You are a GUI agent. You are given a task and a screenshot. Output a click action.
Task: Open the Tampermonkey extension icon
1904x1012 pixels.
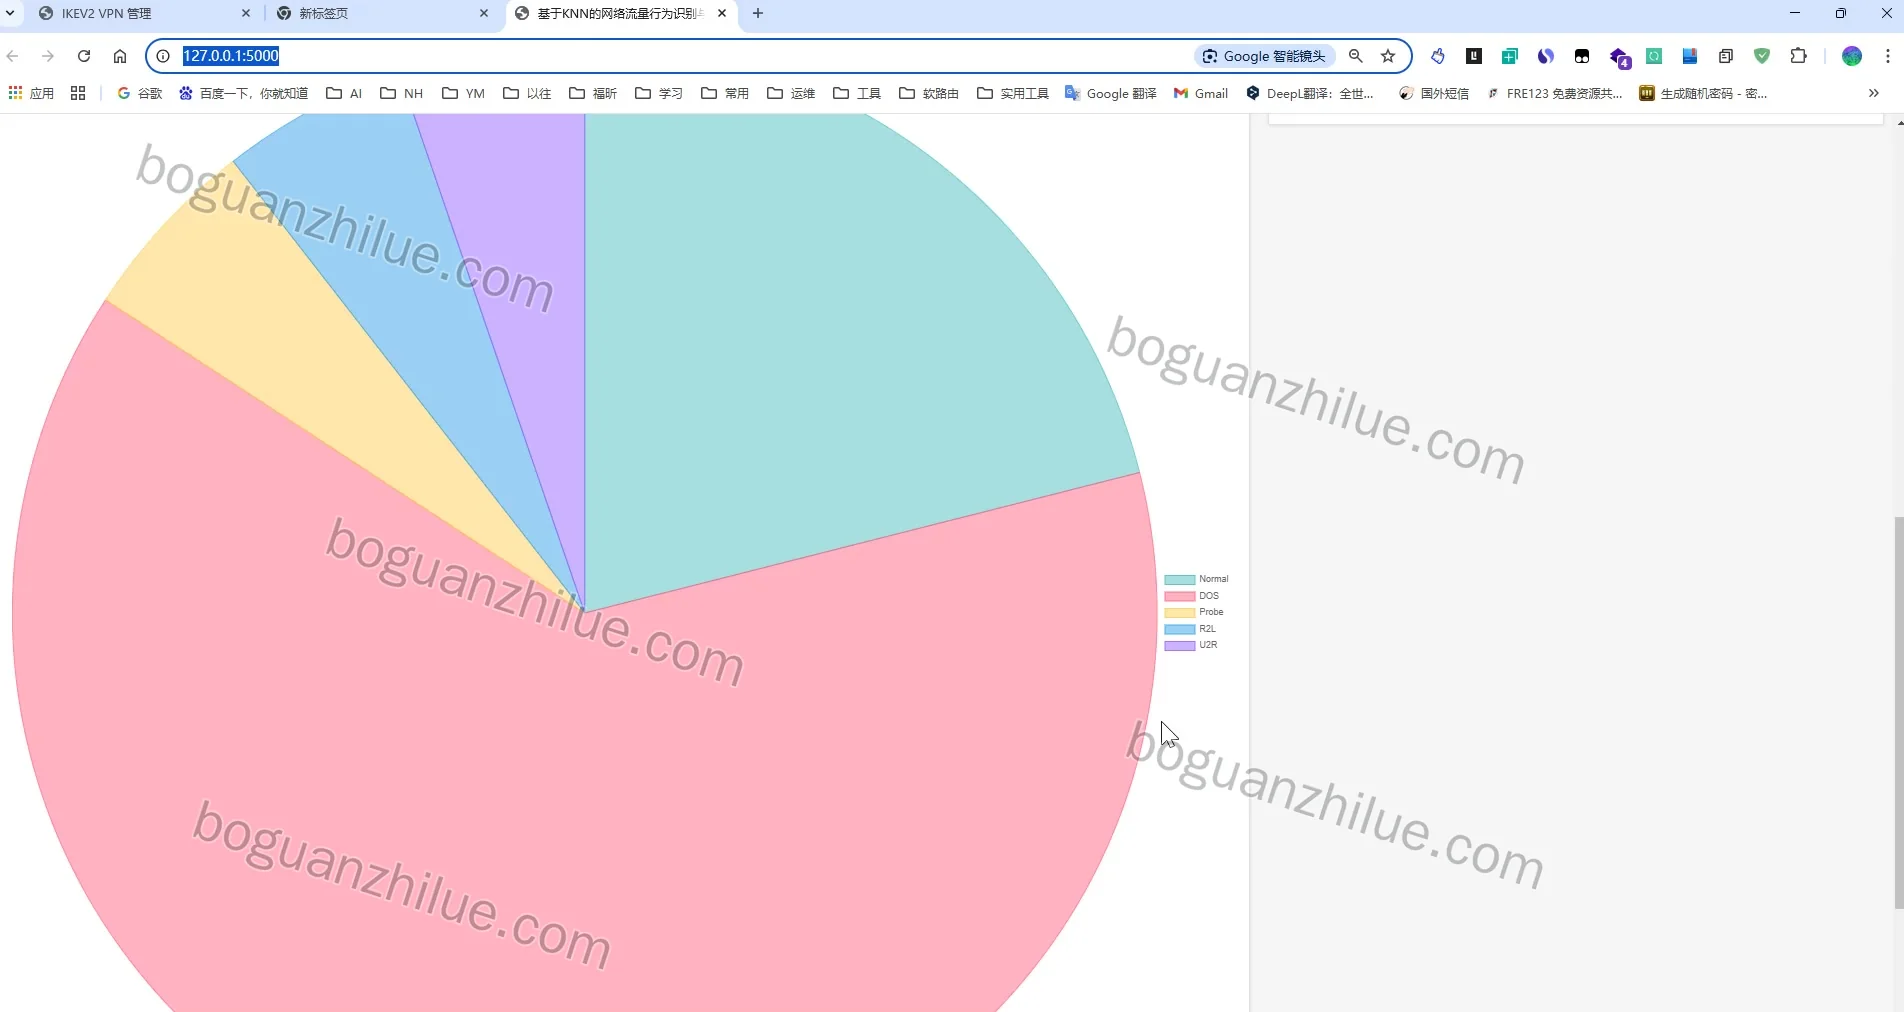(1582, 56)
